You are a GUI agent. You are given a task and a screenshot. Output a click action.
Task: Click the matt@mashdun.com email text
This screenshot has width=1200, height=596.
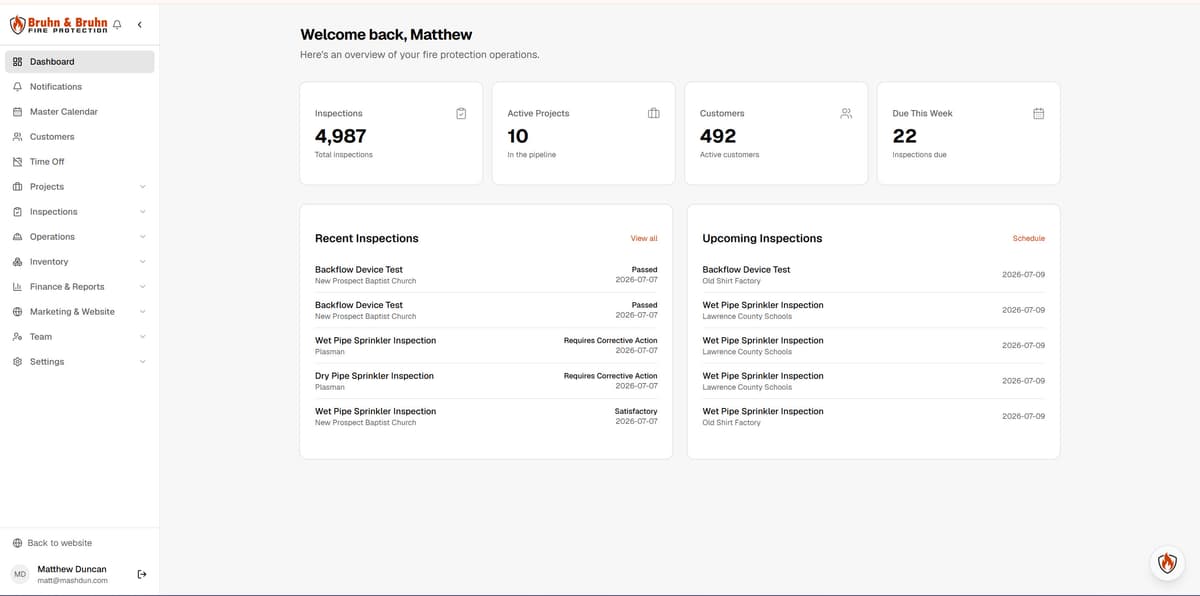coord(72,580)
